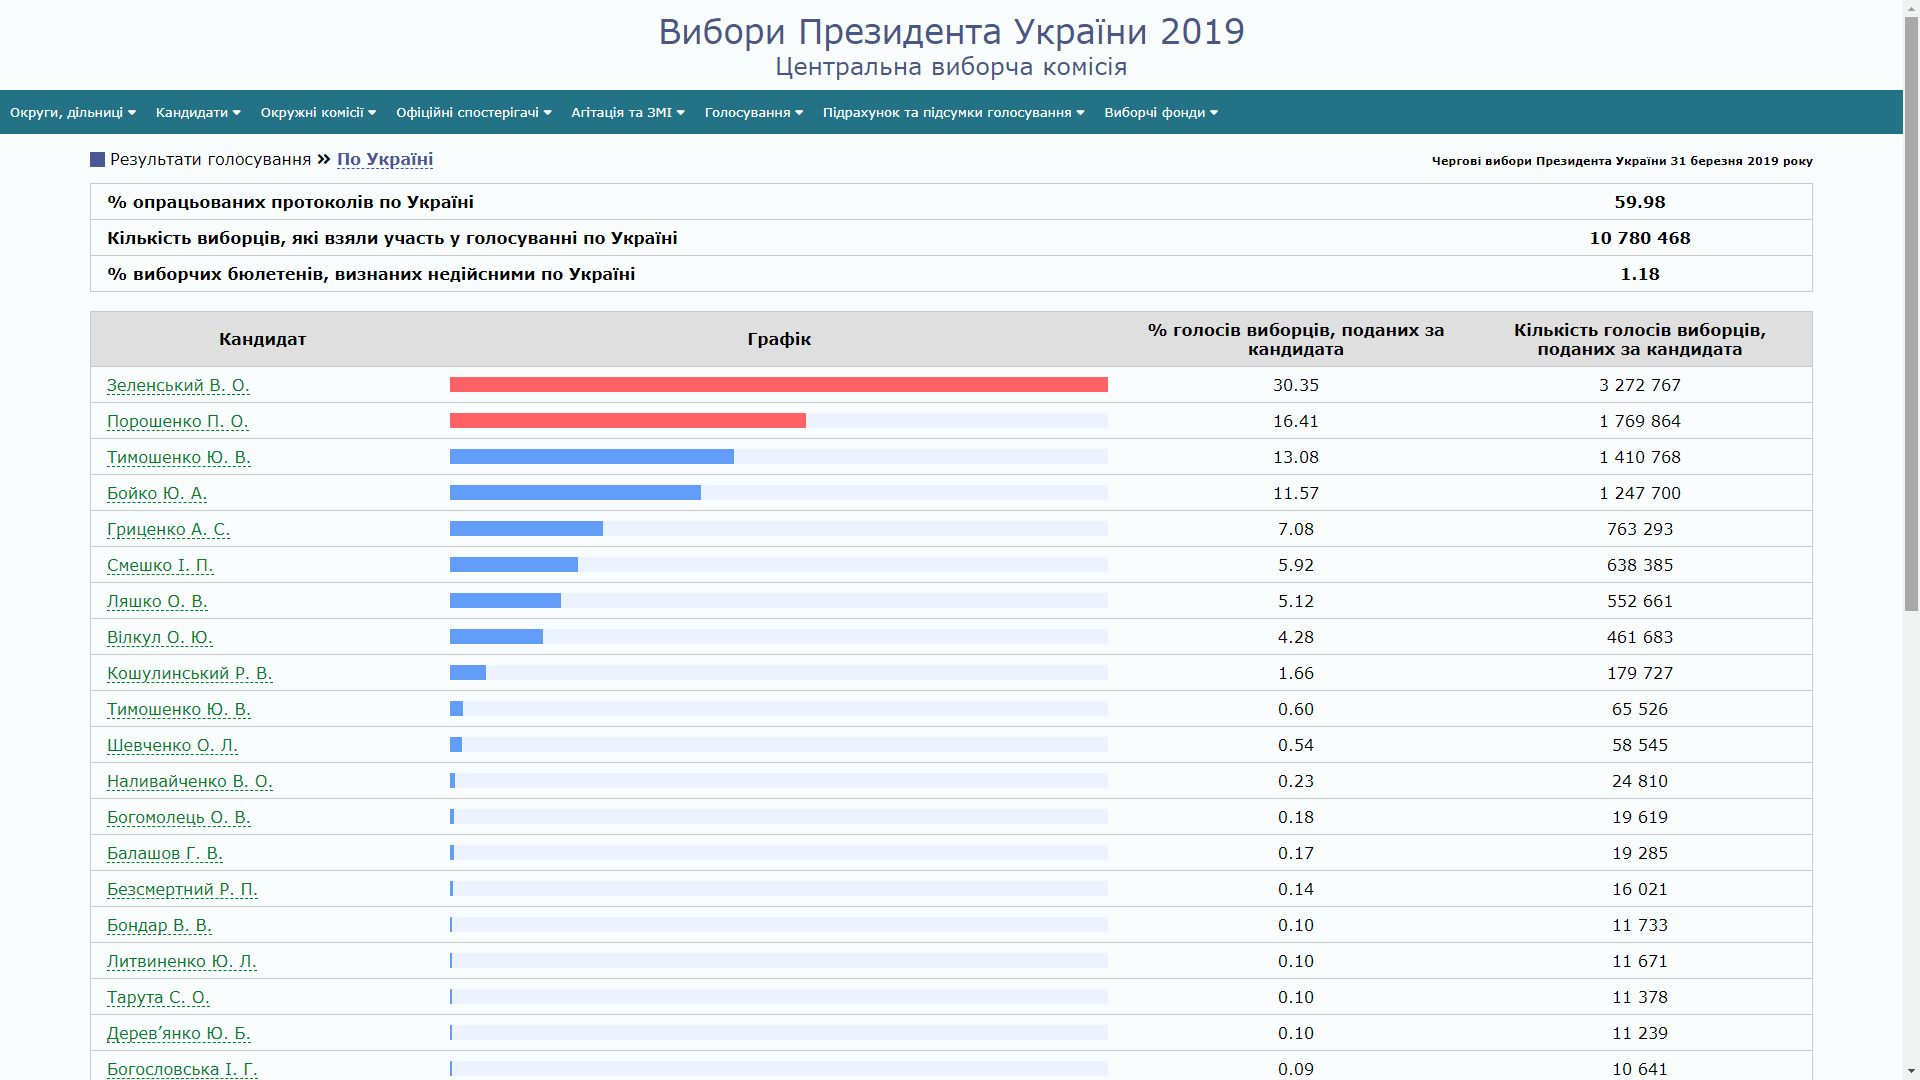The width and height of the screenshot is (1920, 1080).
Task: Open candidate Богомолець О. В. link
Action: point(179,817)
